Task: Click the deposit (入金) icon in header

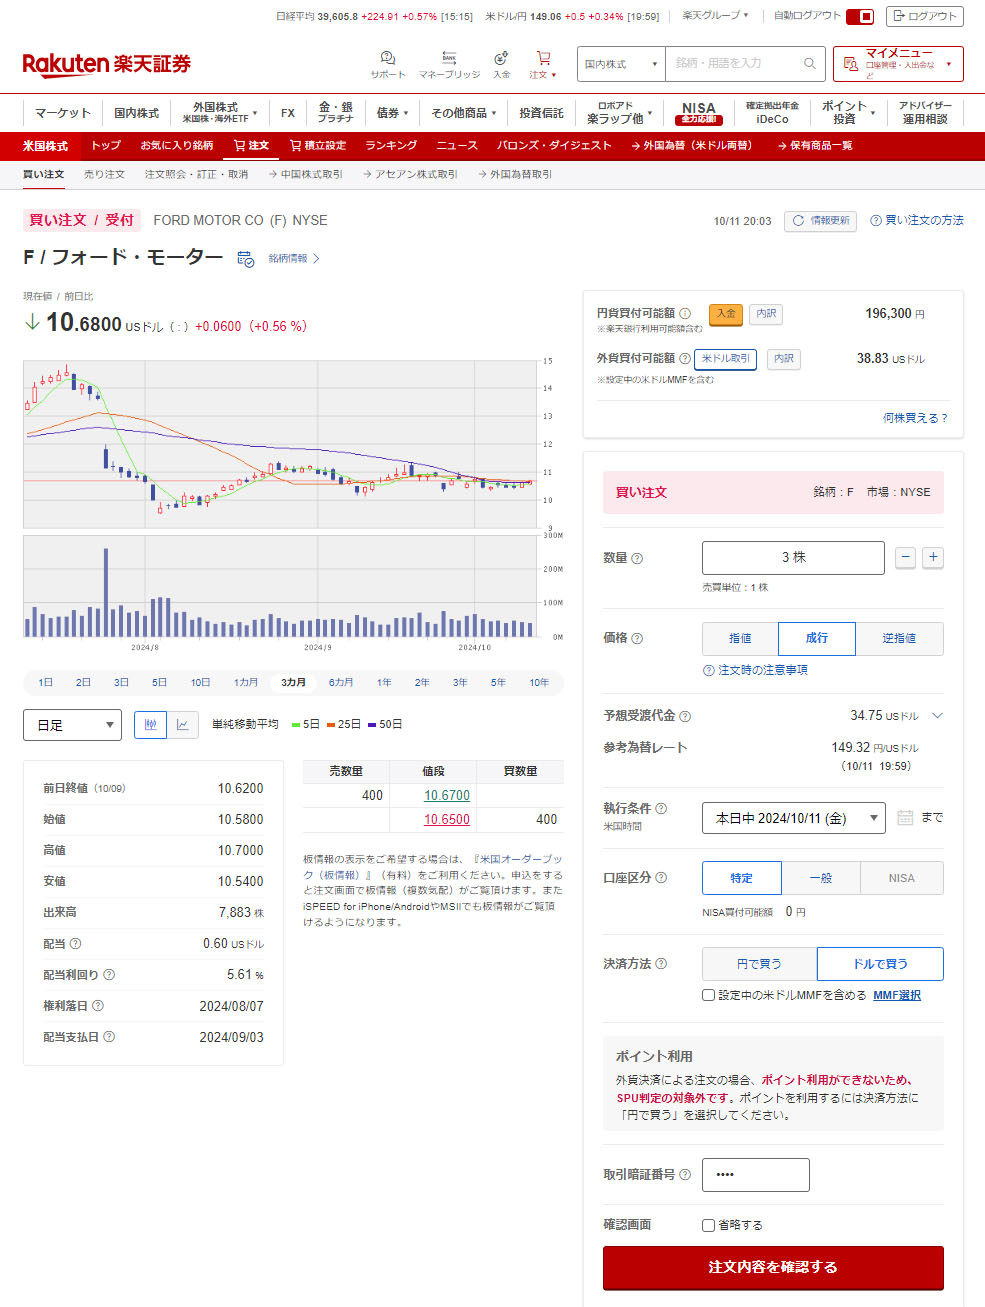Action: 501,59
